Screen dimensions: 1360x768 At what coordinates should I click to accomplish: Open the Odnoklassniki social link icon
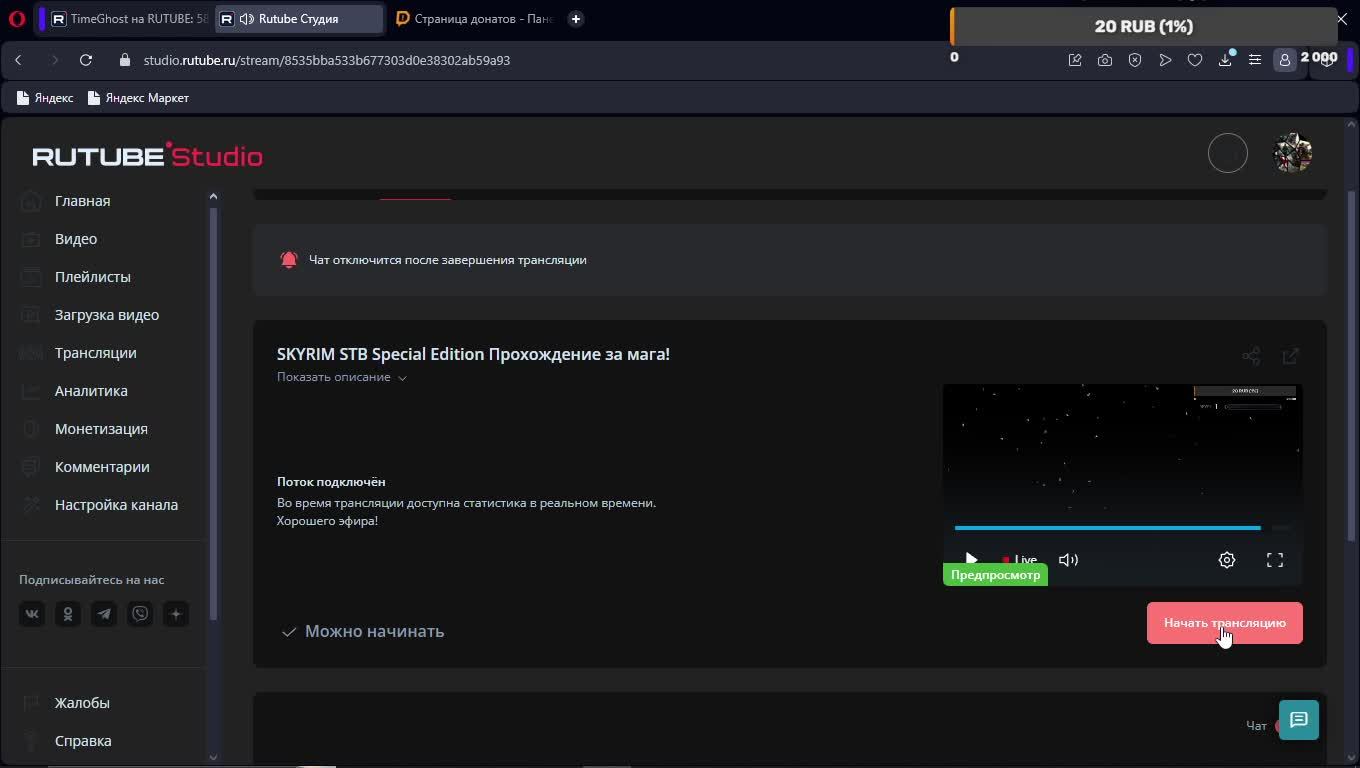click(68, 614)
